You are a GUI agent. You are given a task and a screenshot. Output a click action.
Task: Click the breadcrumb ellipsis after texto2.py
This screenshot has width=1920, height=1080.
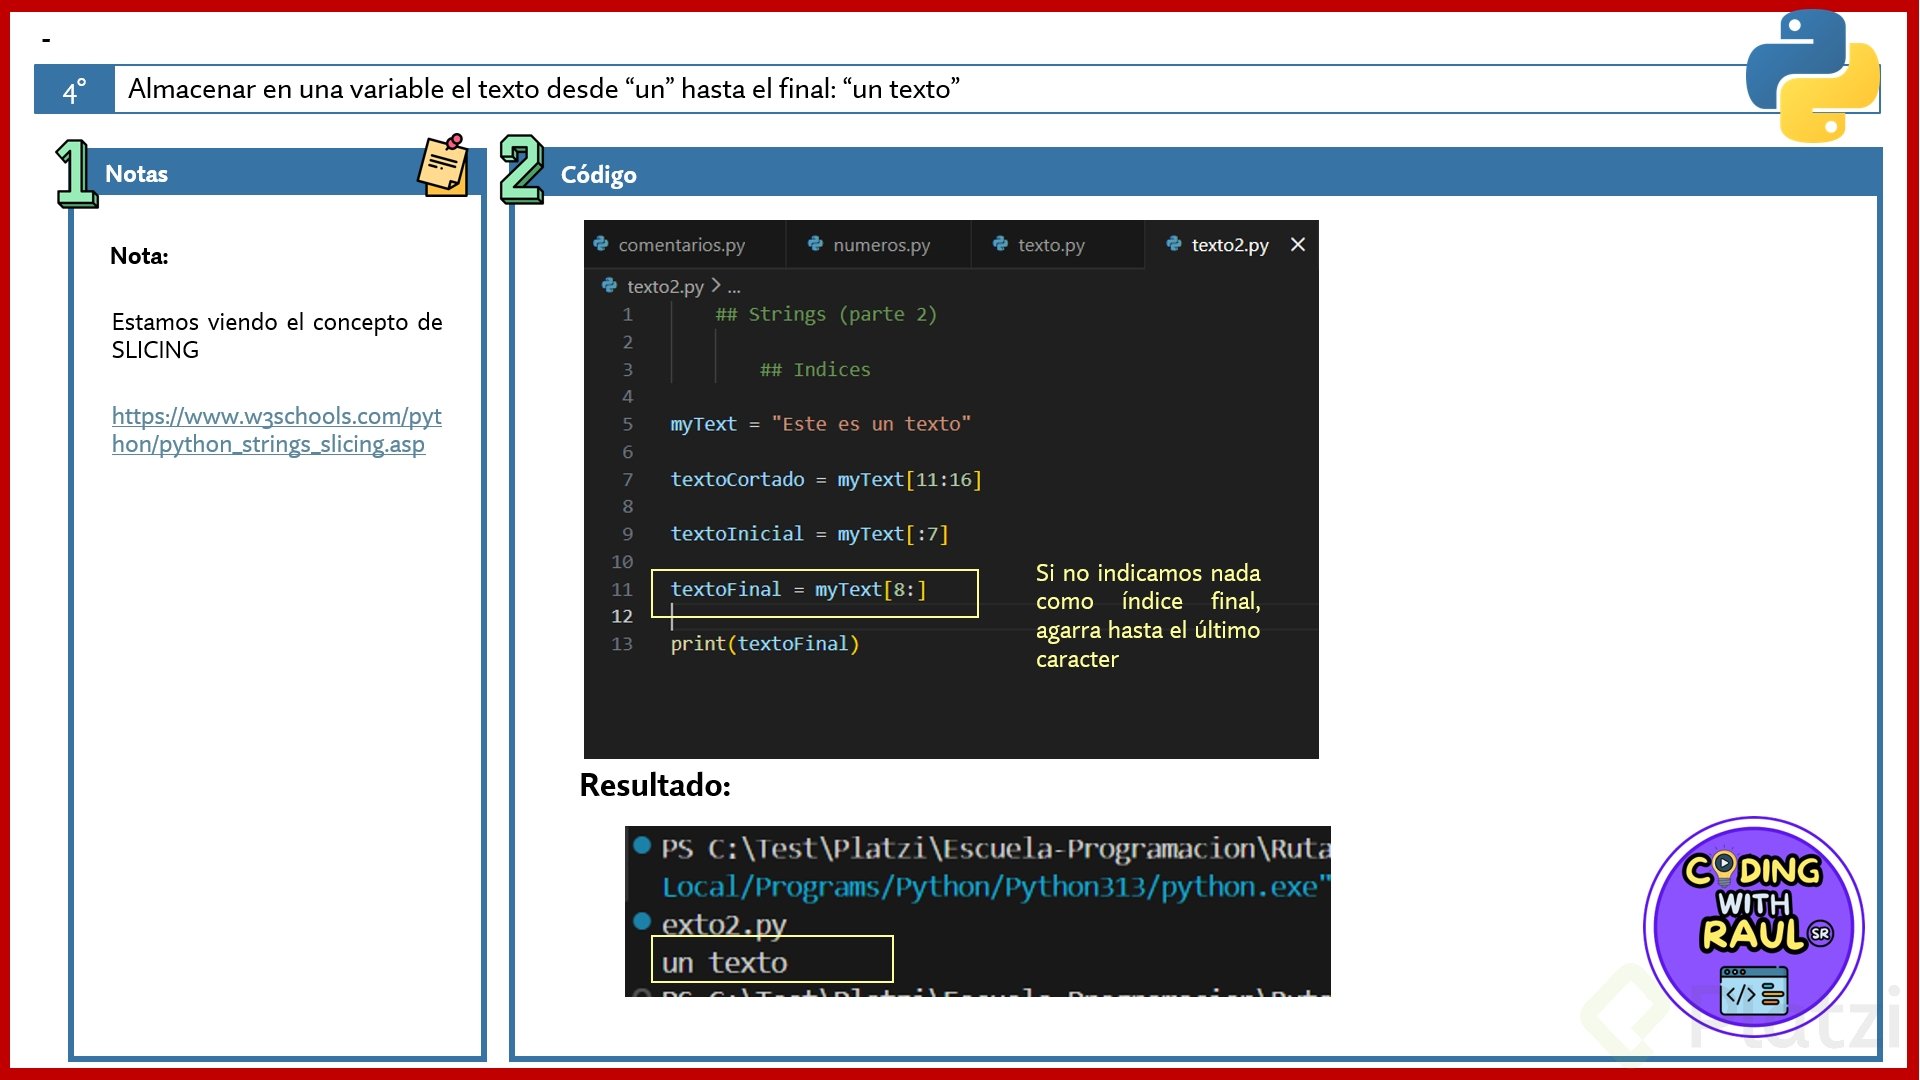coord(734,287)
